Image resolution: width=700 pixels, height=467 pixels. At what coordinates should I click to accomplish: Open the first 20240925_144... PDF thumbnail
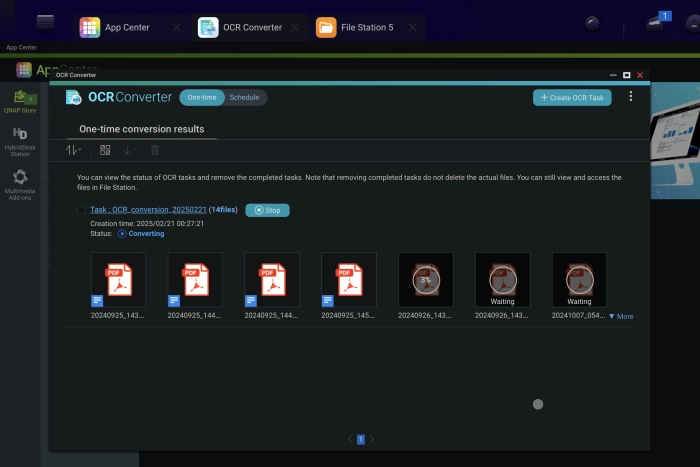click(x=195, y=279)
